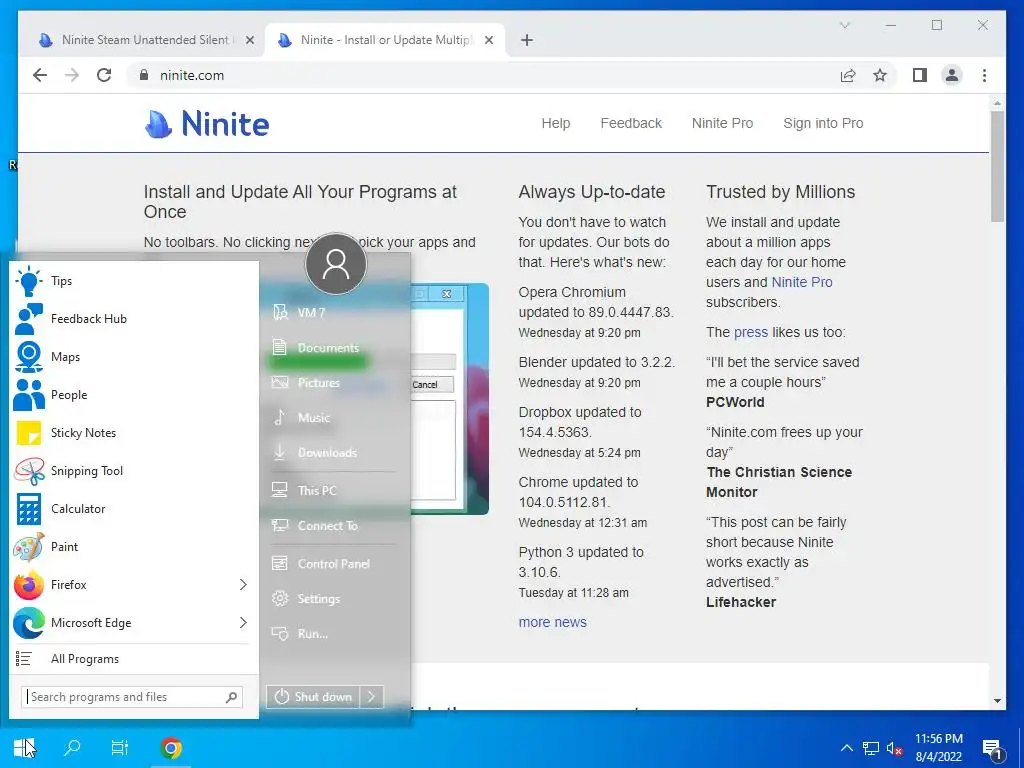
Task: Open Control Panel
Action: [333, 564]
